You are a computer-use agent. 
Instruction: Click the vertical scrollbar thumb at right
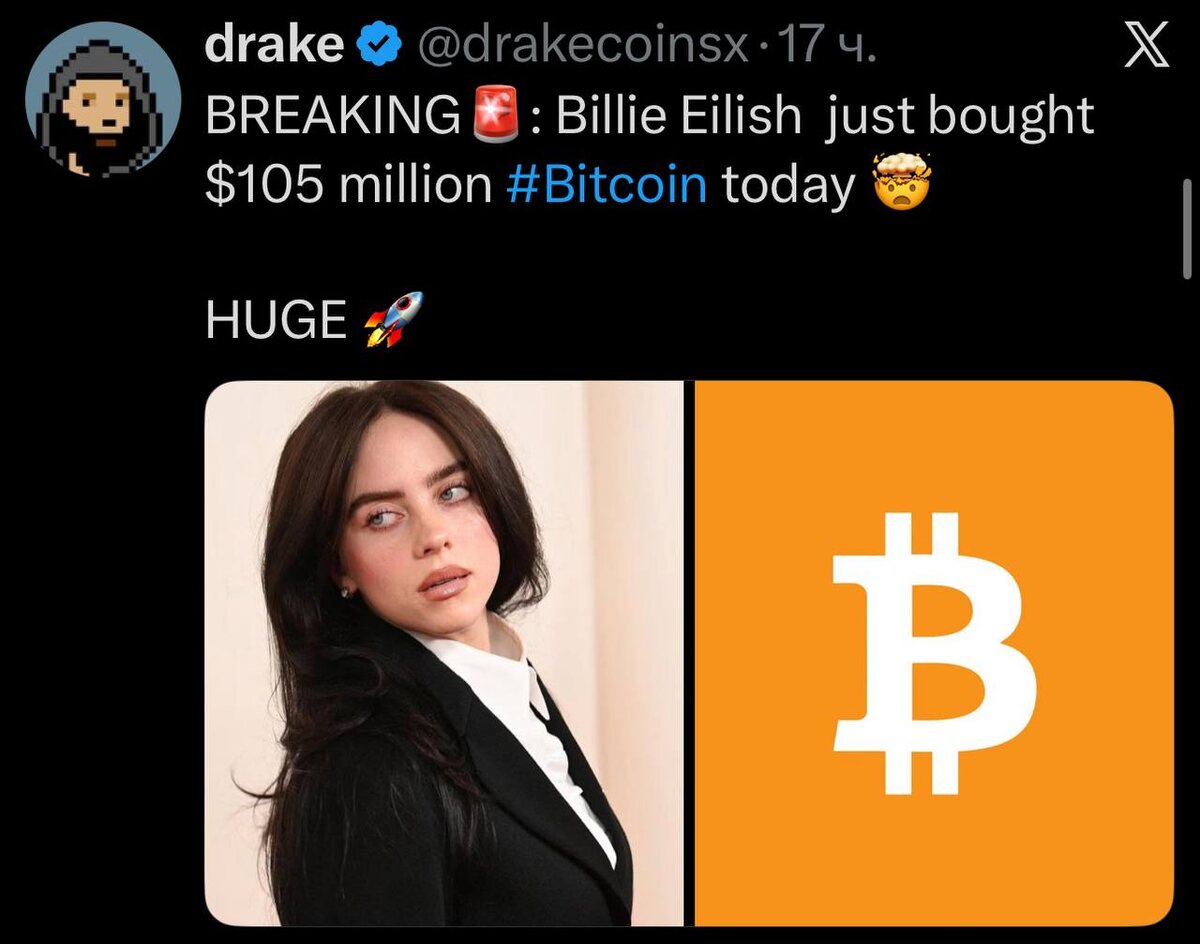coord(1187,228)
